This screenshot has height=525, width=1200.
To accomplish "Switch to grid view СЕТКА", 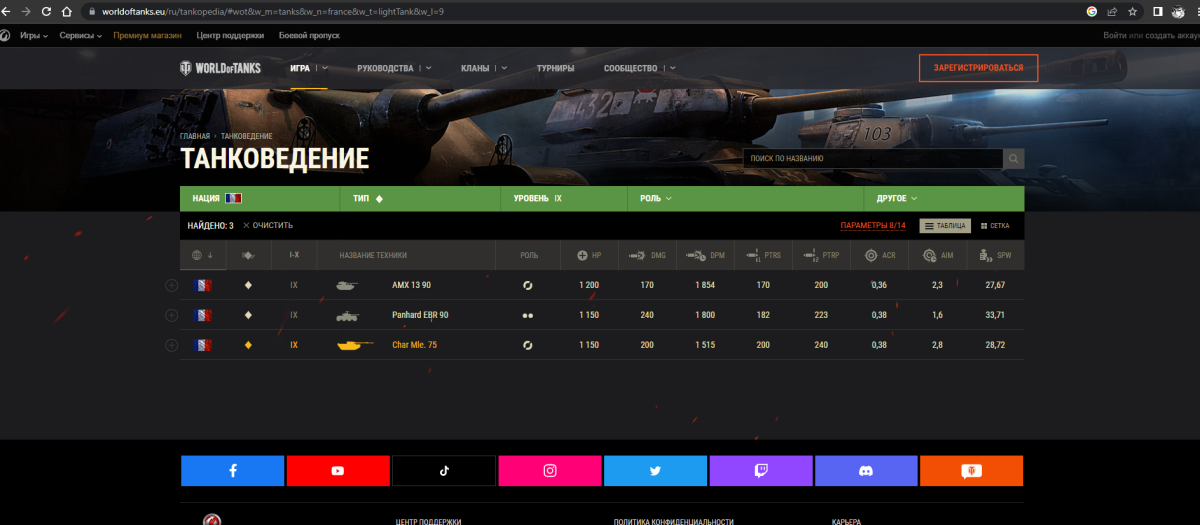I will click(995, 226).
